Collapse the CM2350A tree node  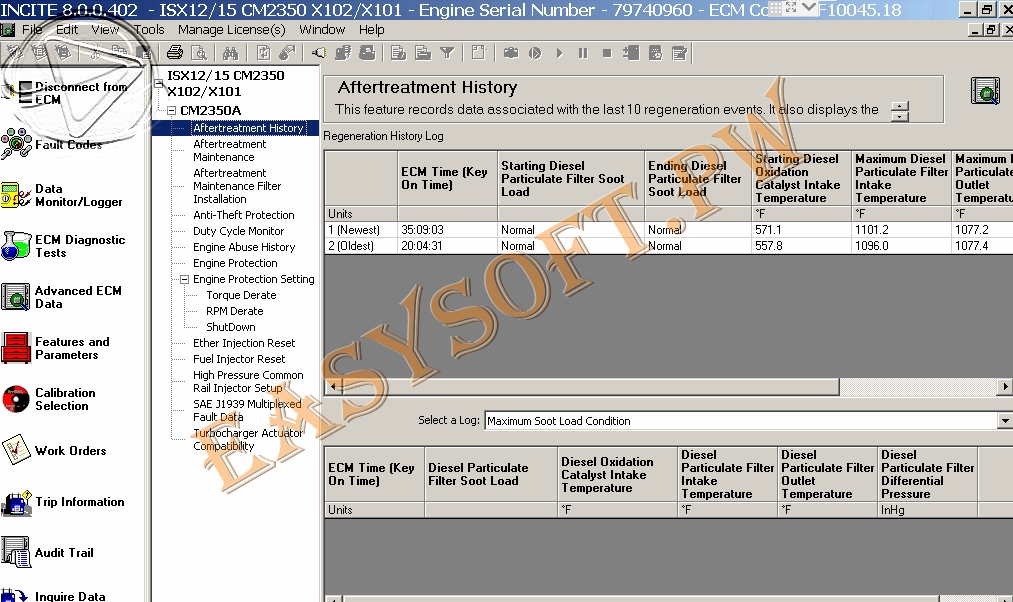tap(171, 111)
